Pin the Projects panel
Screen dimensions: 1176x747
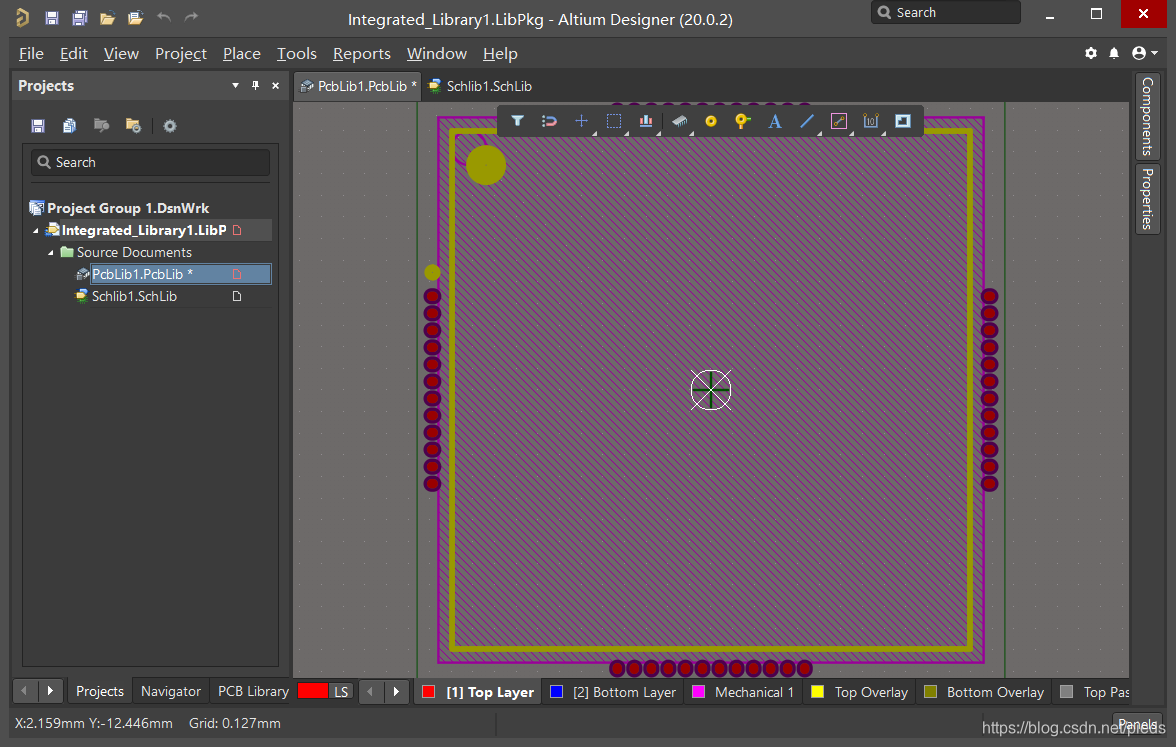click(x=255, y=86)
